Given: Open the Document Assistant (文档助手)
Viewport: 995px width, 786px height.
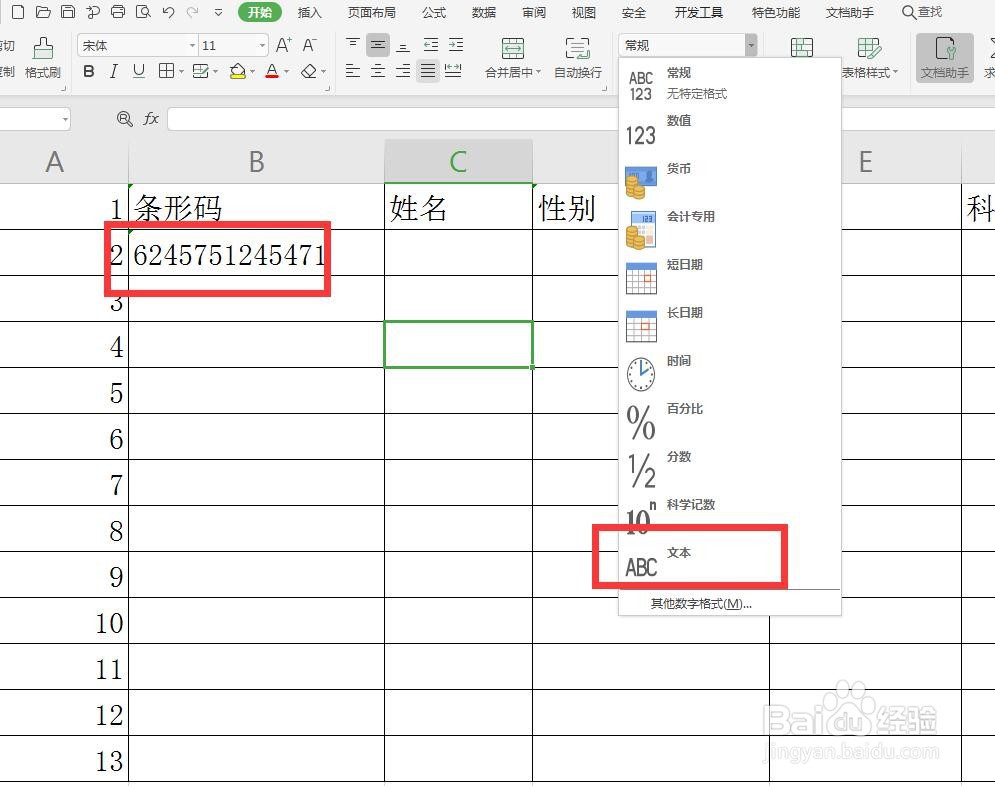Looking at the screenshot, I should (943, 57).
